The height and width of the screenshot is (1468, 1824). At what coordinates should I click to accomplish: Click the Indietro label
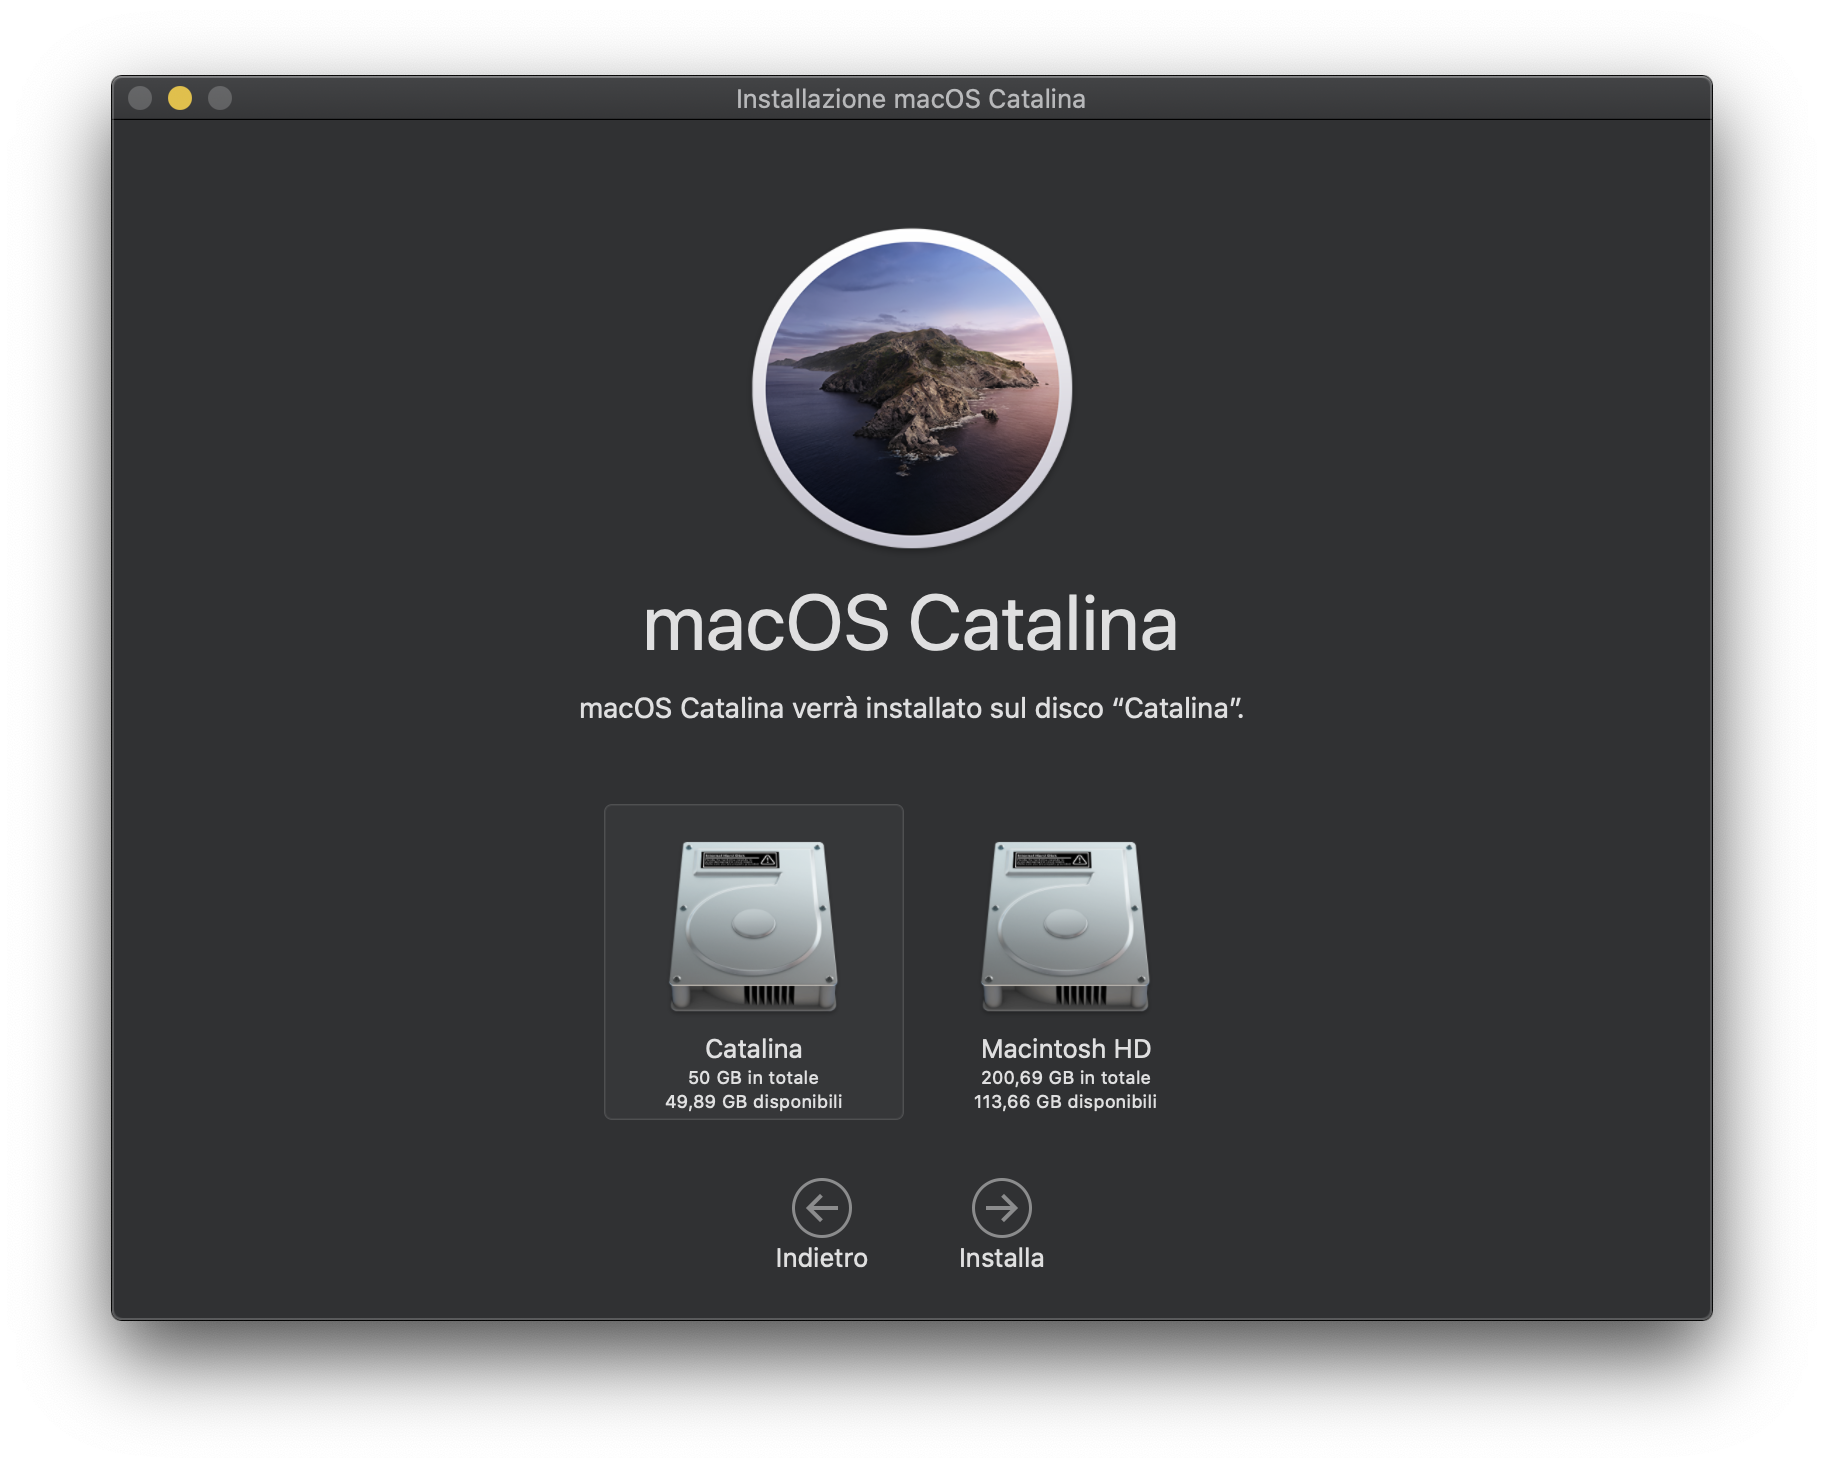(821, 1258)
